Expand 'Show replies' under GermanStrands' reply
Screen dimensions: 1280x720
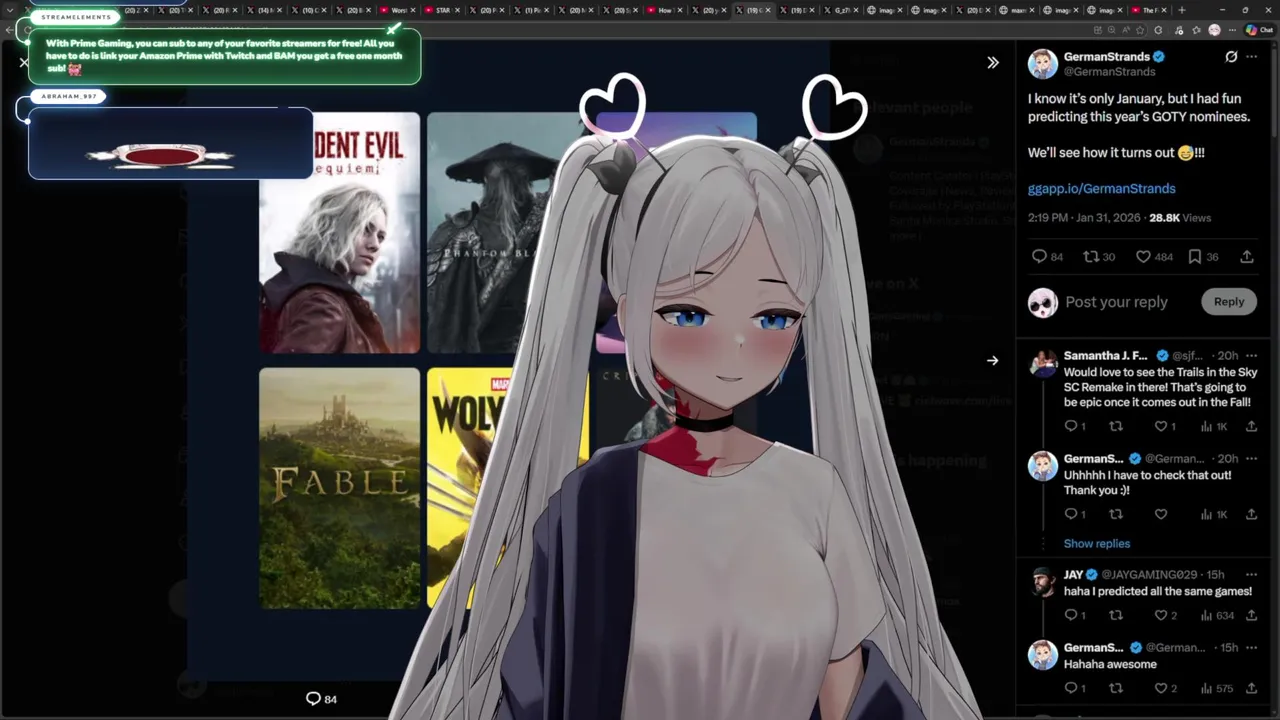click(1097, 544)
